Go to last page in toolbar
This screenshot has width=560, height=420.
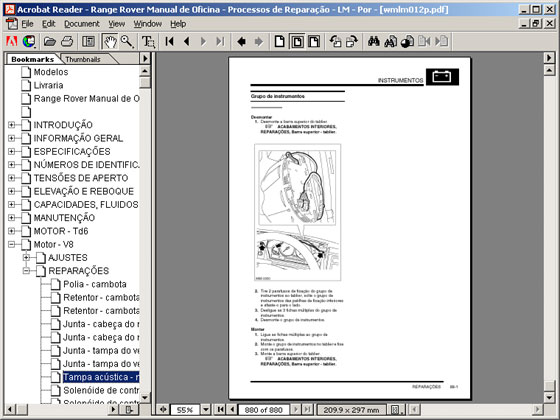coord(220,41)
